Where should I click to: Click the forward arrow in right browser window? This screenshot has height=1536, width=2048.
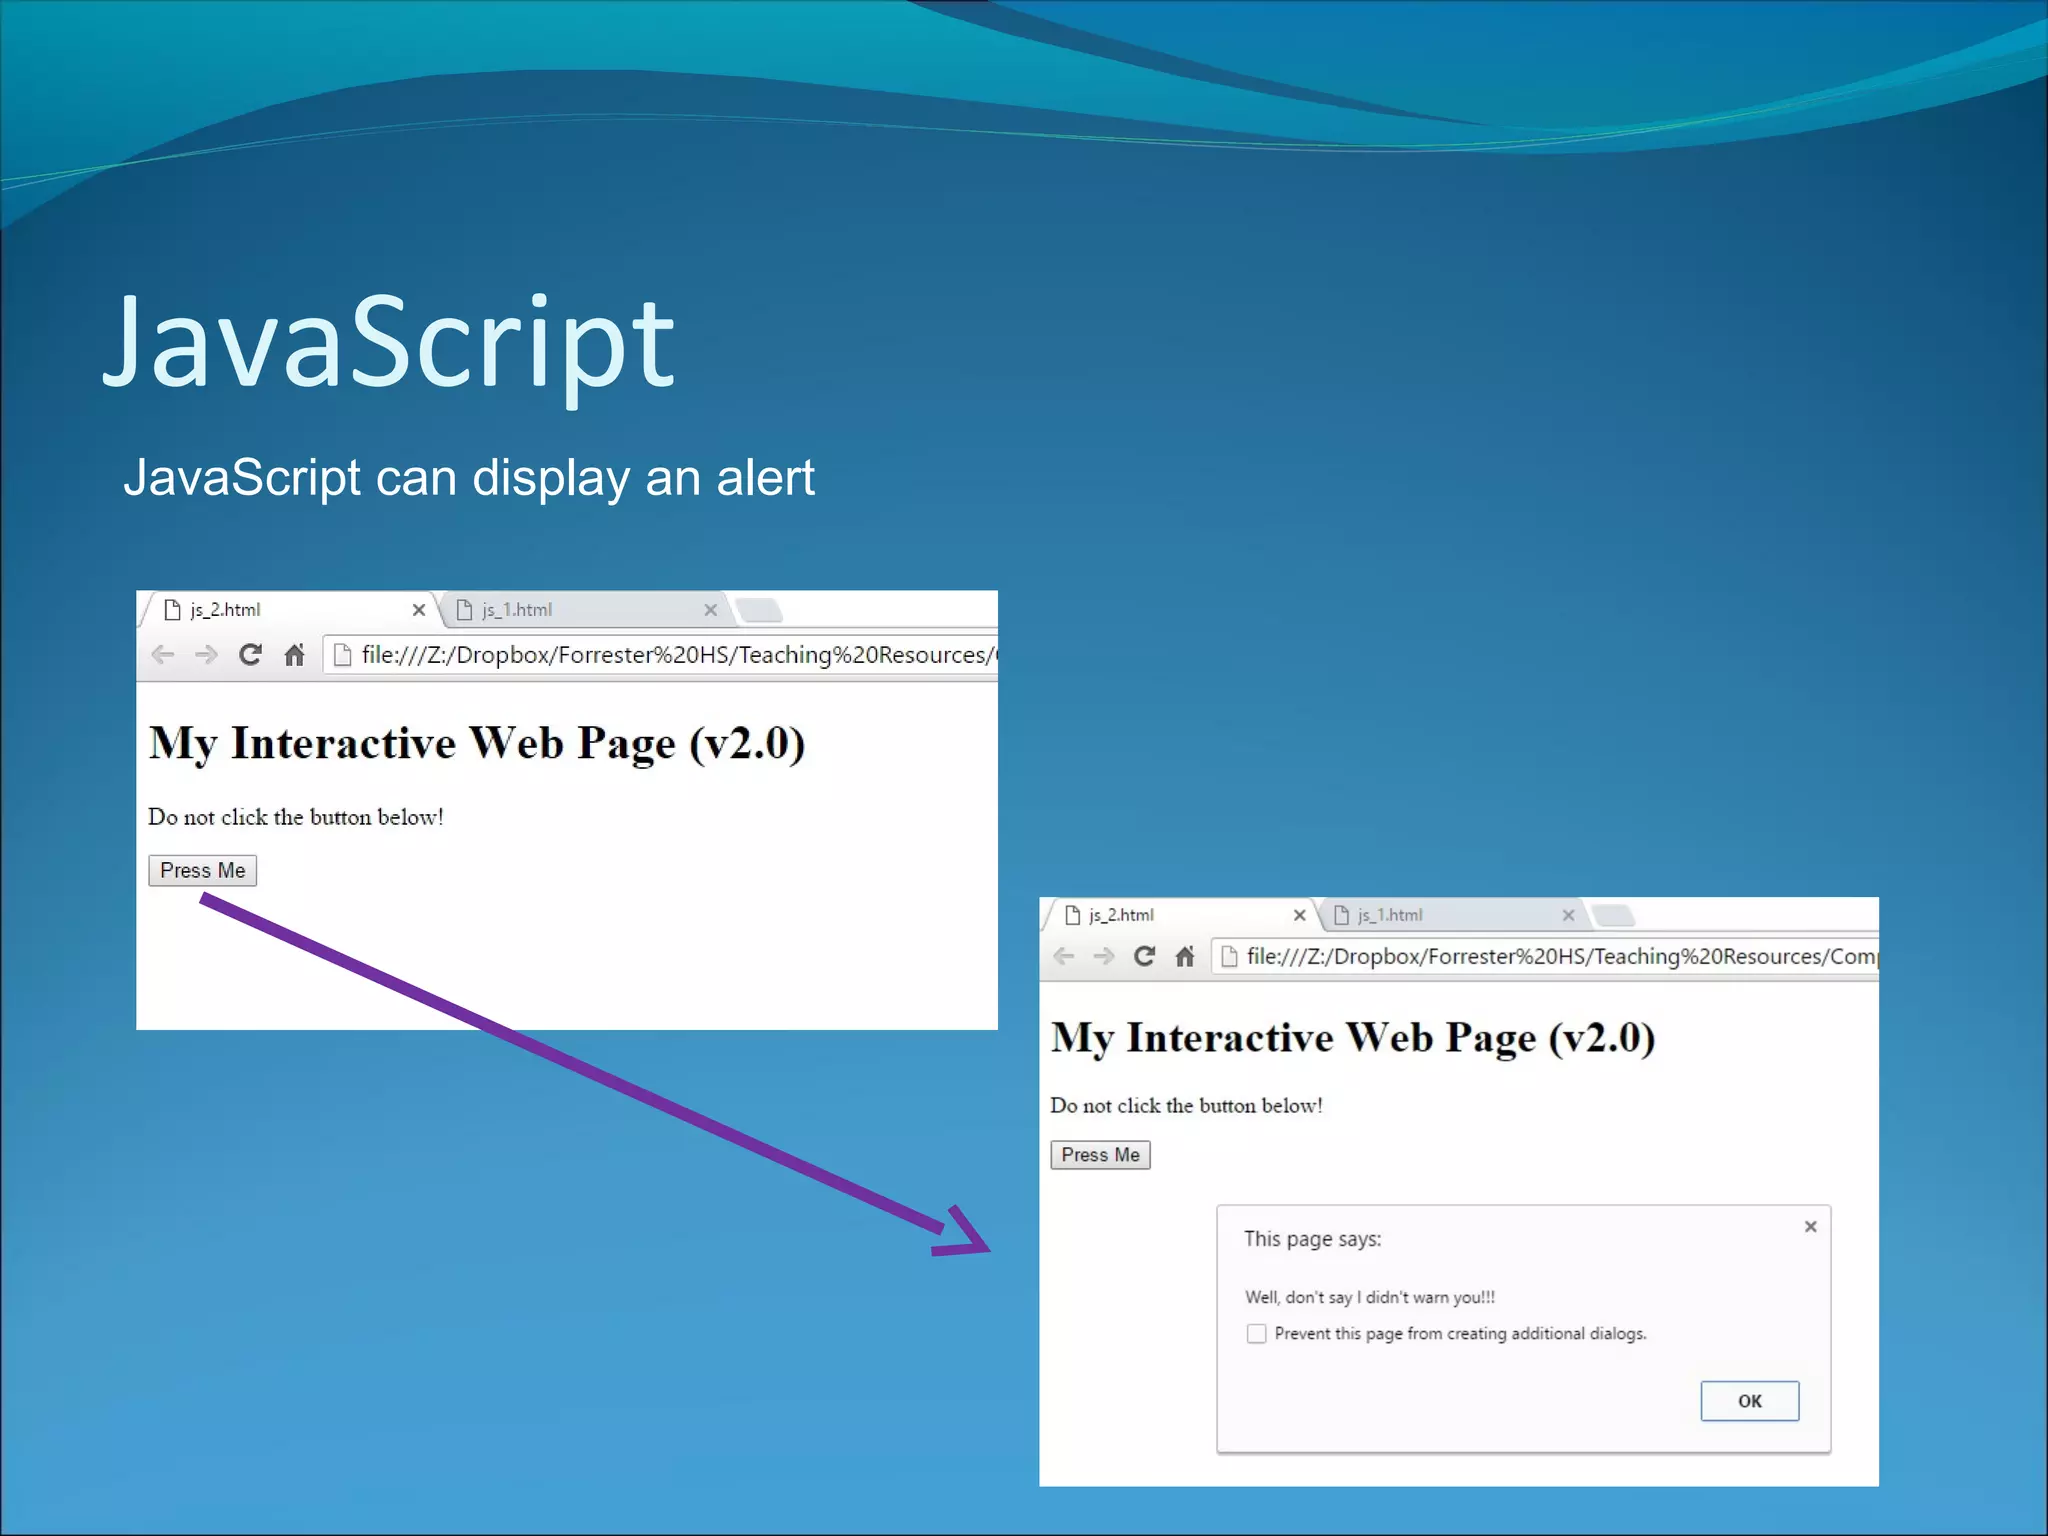tap(1104, 956)
